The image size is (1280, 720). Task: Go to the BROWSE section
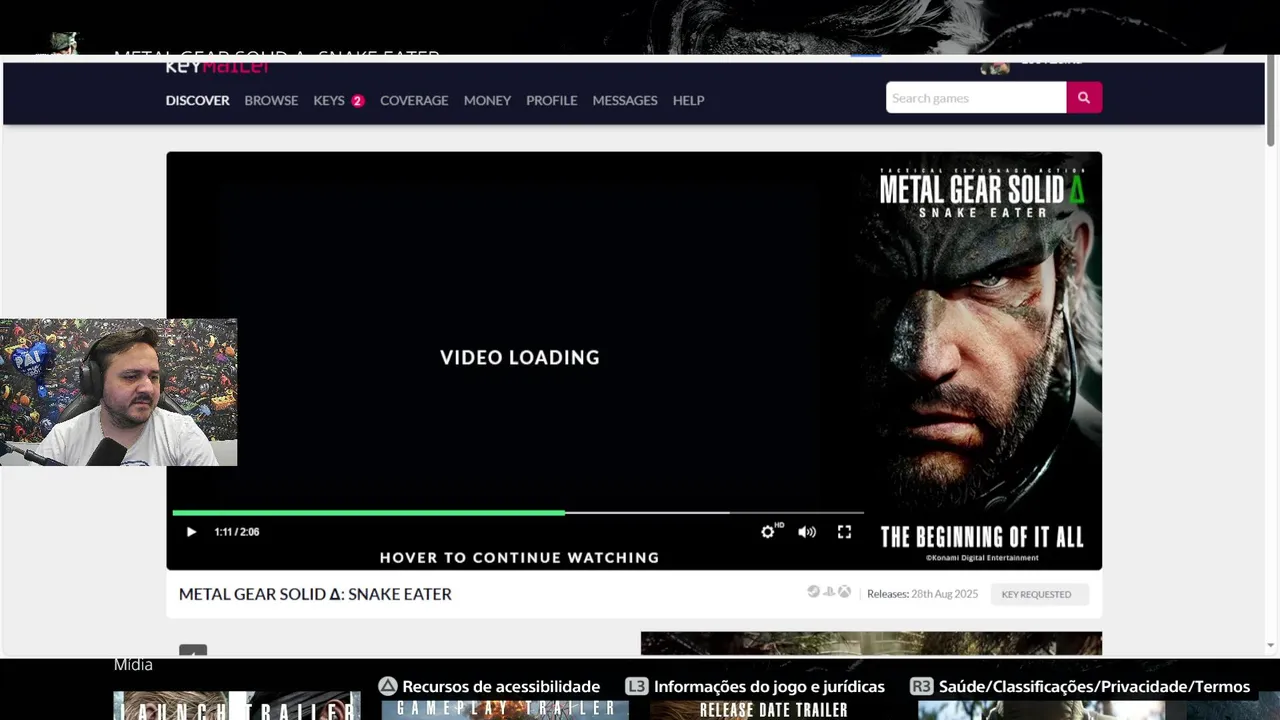(271, 100)
